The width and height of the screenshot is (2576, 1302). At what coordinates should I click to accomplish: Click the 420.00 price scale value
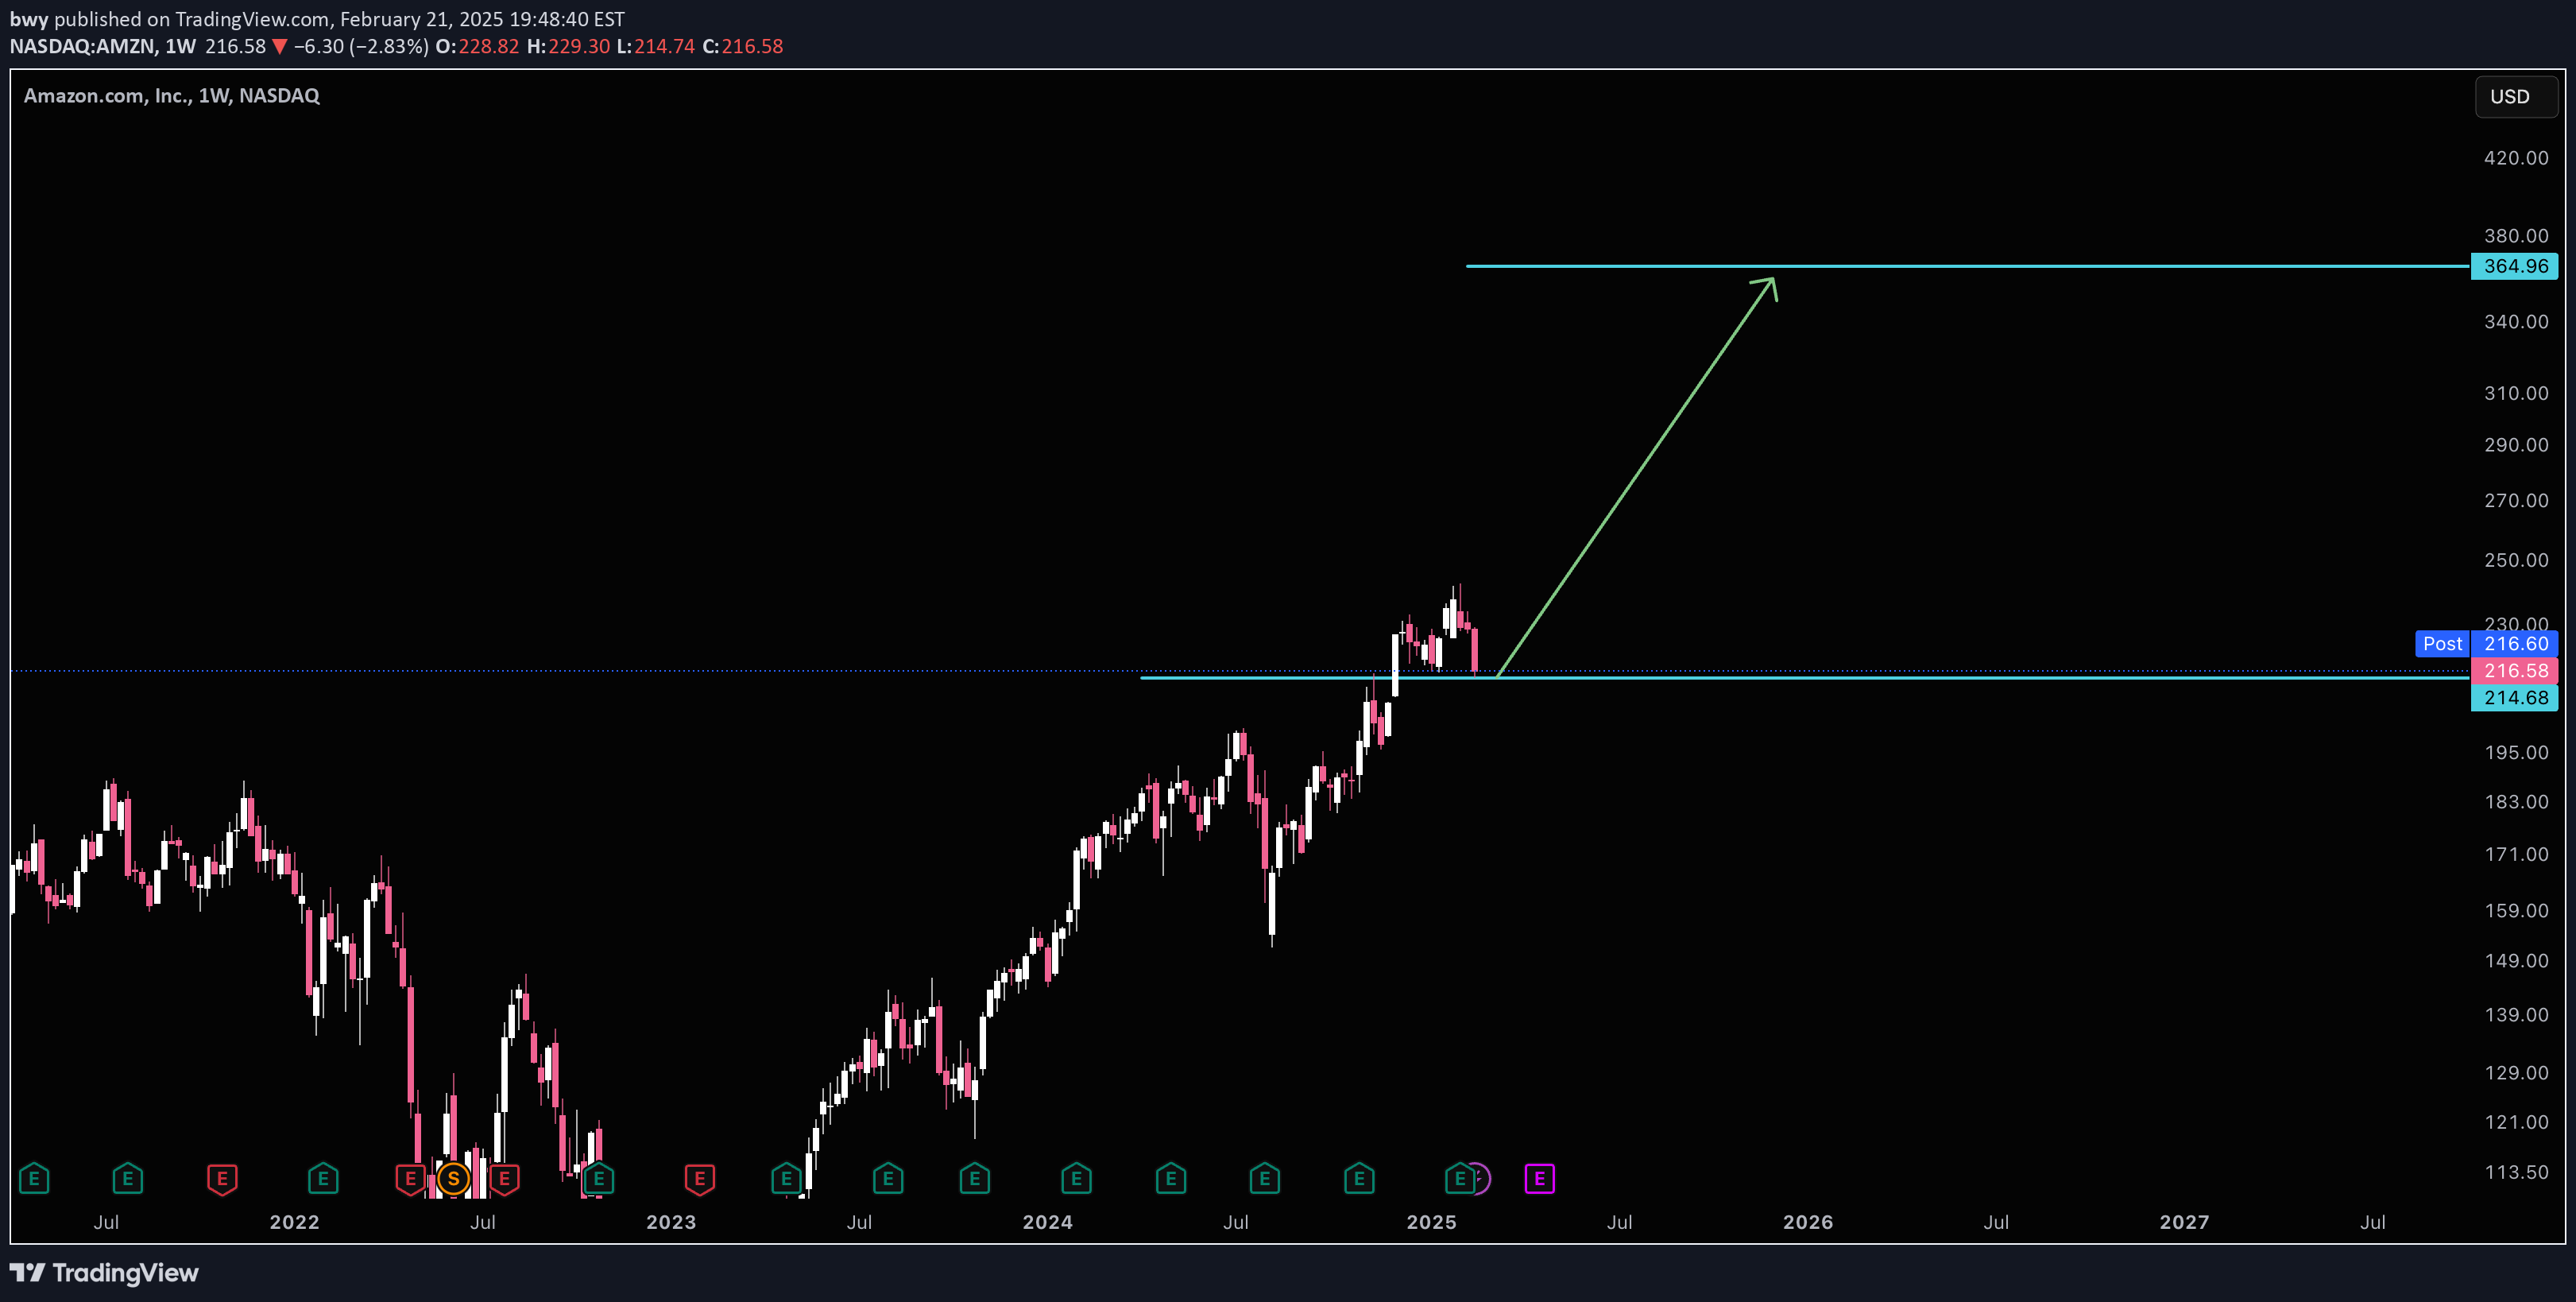pos(2516,158)
